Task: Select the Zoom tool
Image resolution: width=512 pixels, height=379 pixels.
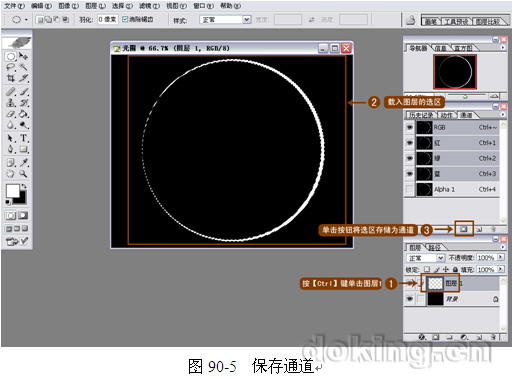Action: [x=23, y=174]
